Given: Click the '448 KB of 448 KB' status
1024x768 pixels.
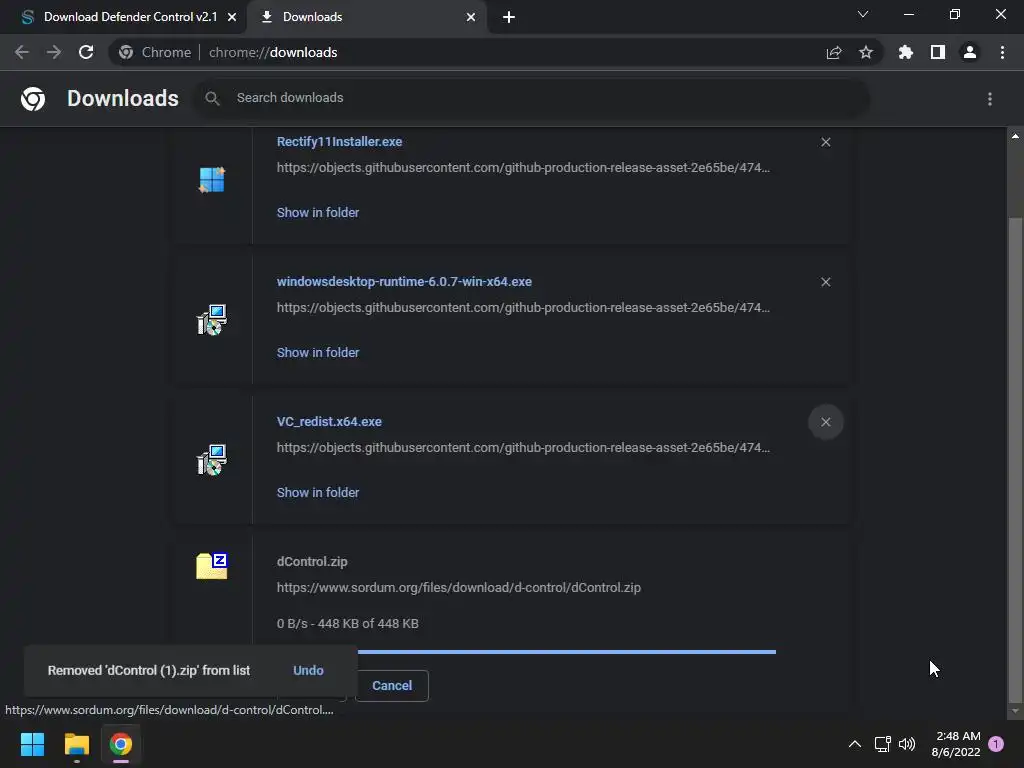Looking at the screenshot, I should pos(368,624).
